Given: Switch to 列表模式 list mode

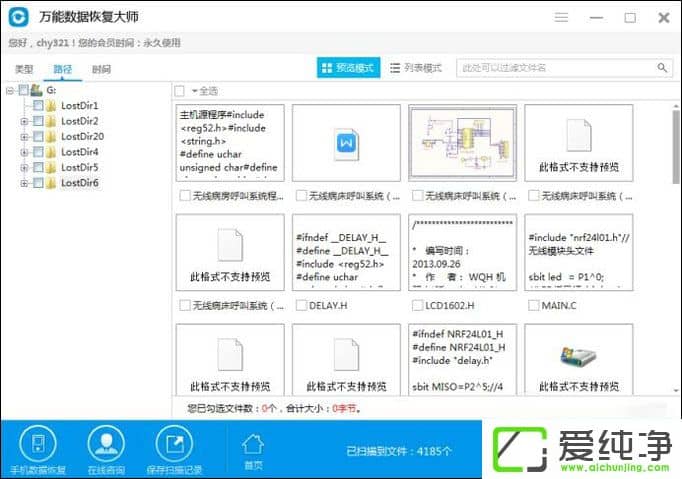Looking at the screenshot, I should (x=415, y=68).
